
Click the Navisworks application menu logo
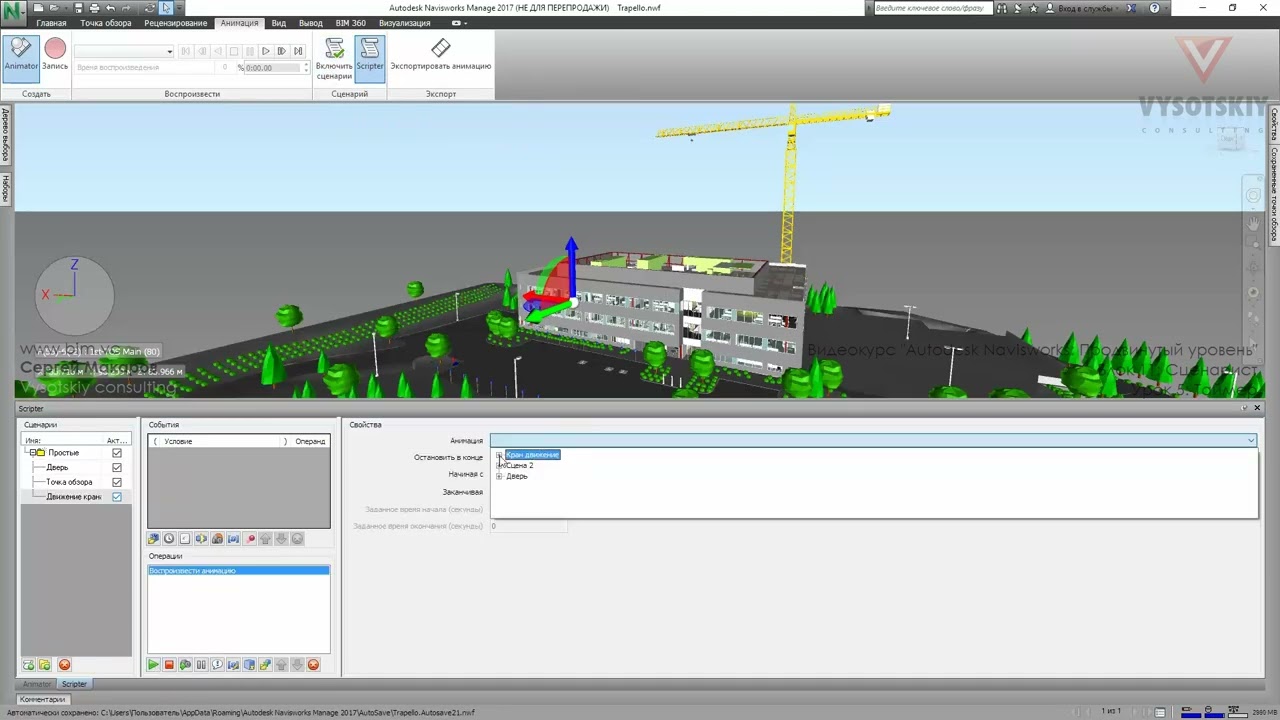(x=14, y=14)
